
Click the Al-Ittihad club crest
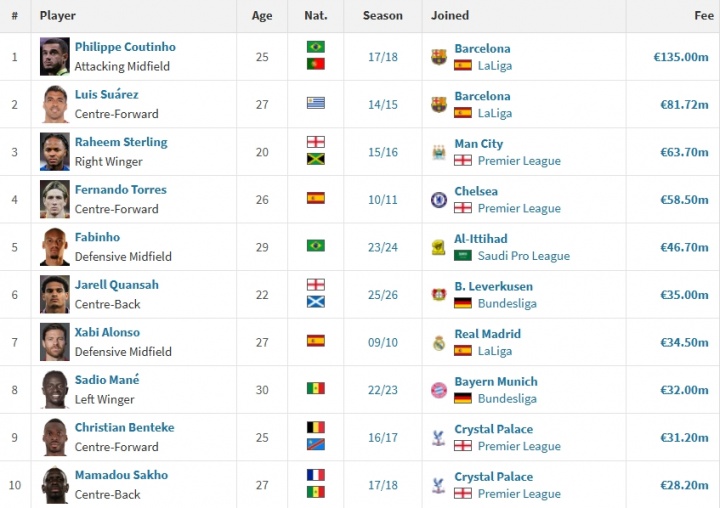(x=438, y=247)
